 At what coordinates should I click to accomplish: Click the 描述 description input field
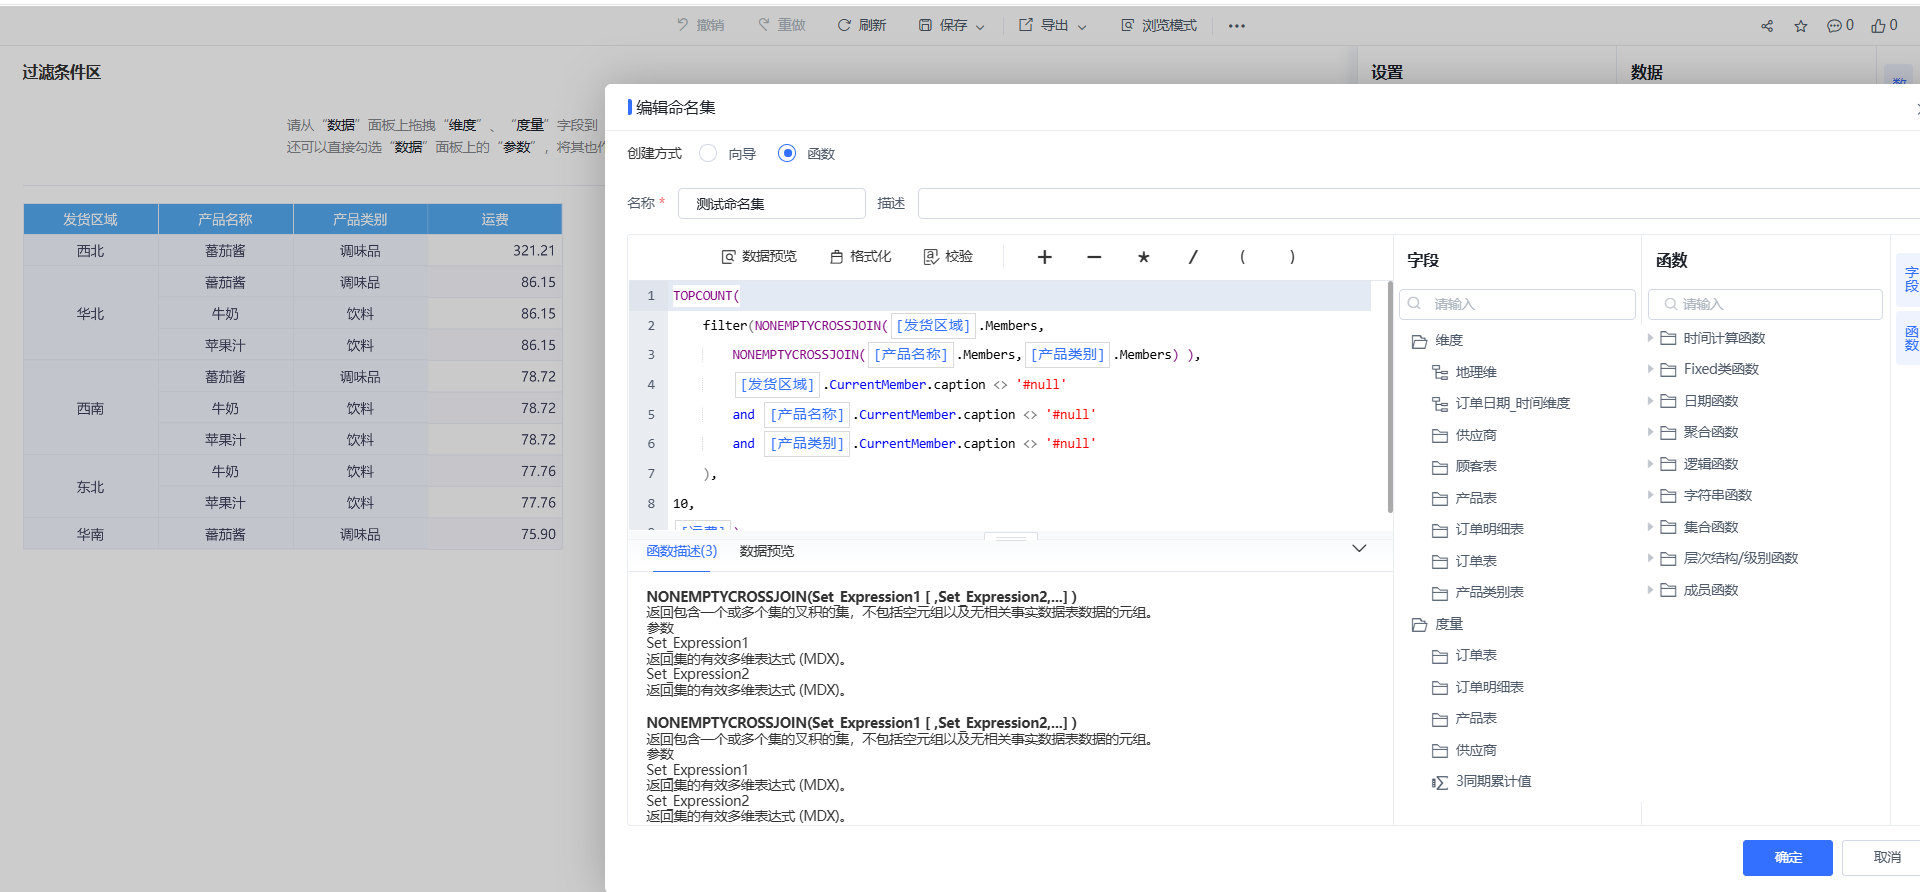click(1418, 204)
